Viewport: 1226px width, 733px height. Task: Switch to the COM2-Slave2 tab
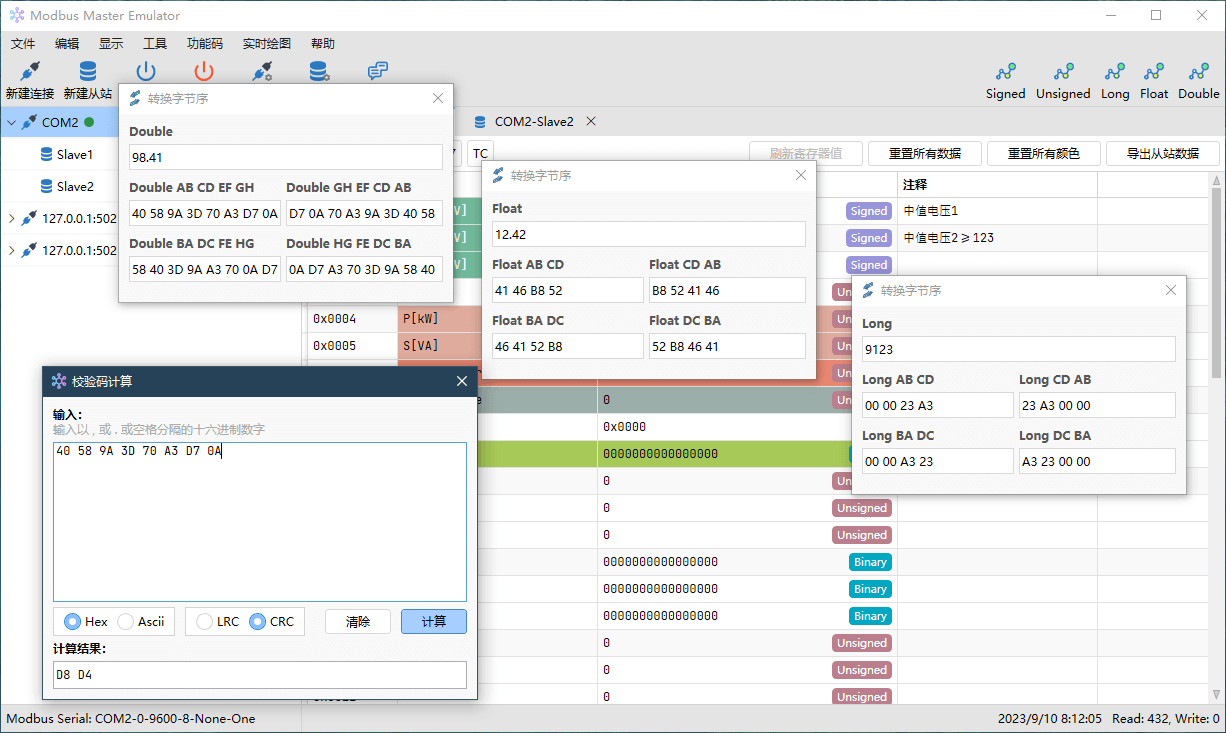coord(534,121)
